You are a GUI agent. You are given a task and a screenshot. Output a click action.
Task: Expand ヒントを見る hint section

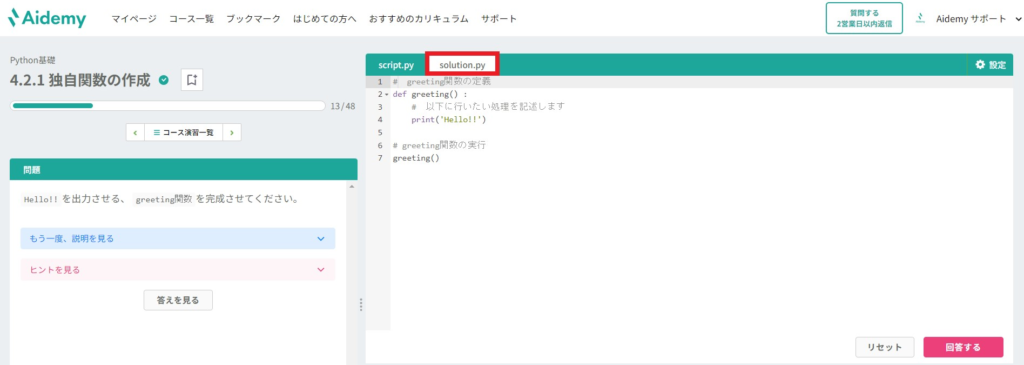(178, 270)
